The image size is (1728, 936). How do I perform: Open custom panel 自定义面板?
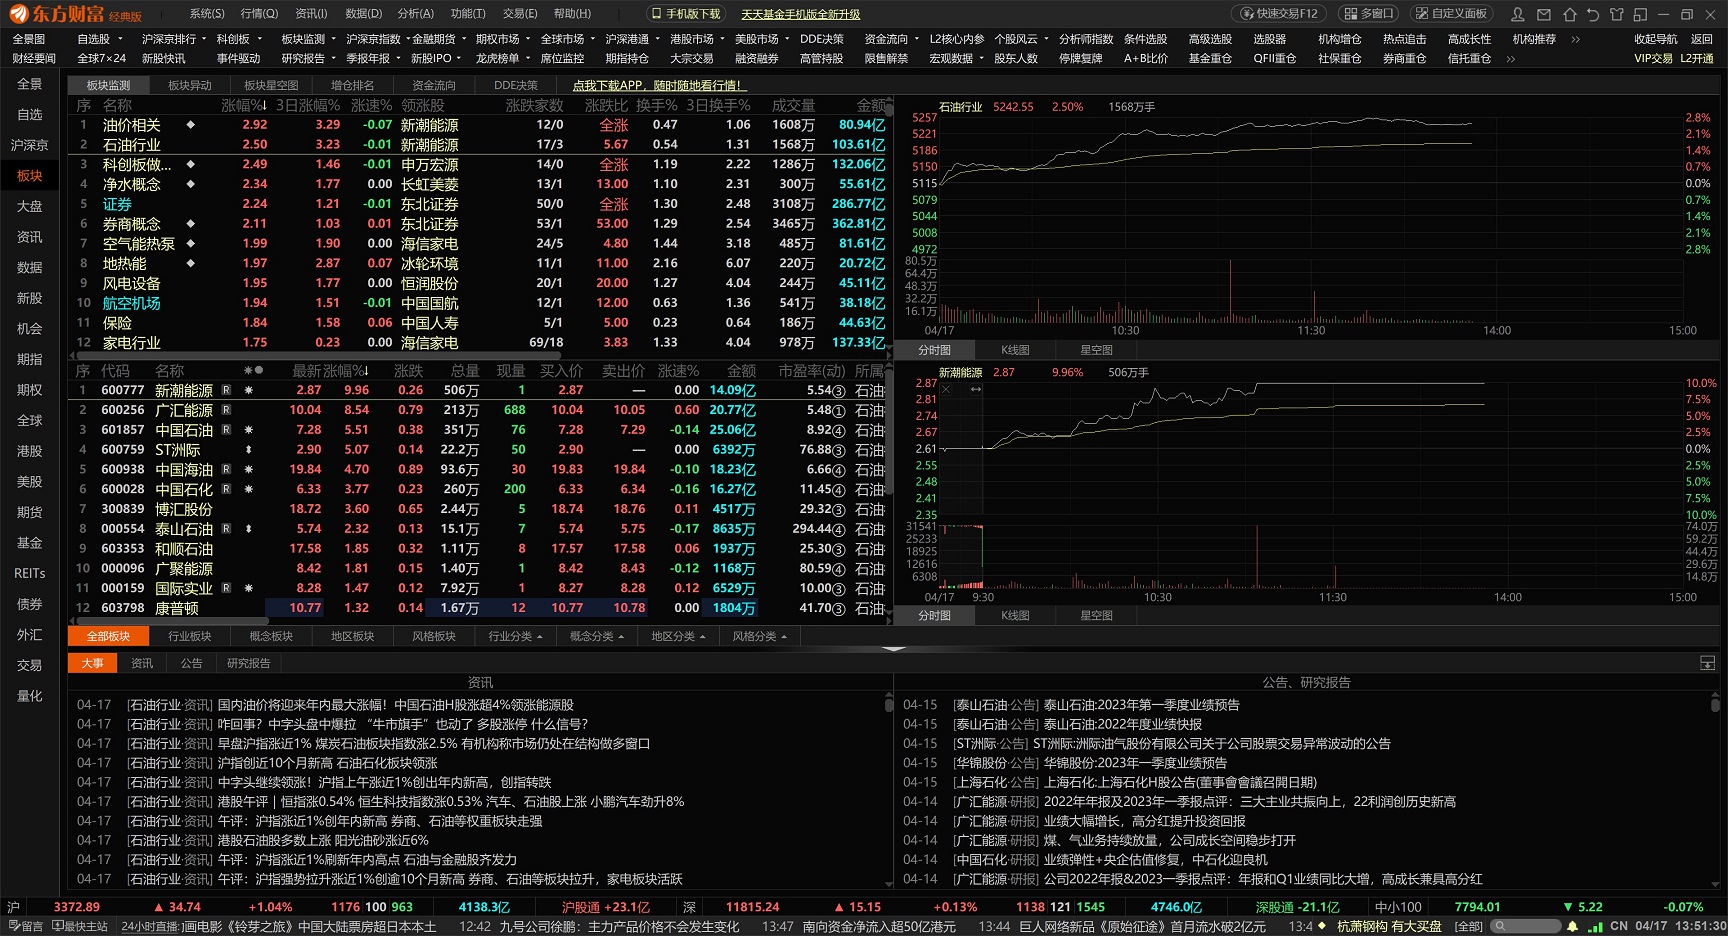[1451, 14]
